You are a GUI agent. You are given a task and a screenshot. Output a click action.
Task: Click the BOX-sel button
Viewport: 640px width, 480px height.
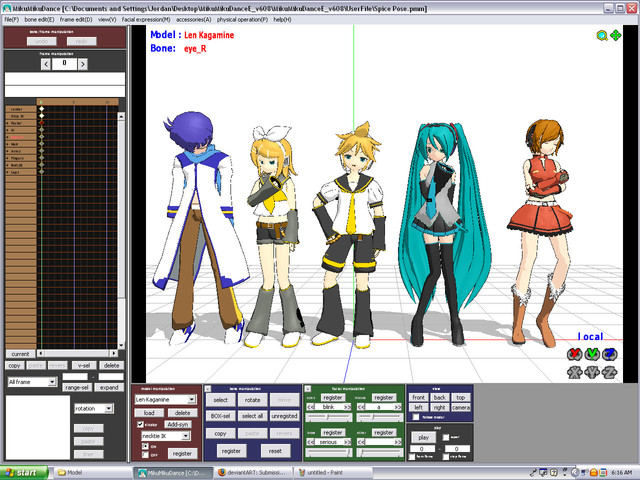220,416
